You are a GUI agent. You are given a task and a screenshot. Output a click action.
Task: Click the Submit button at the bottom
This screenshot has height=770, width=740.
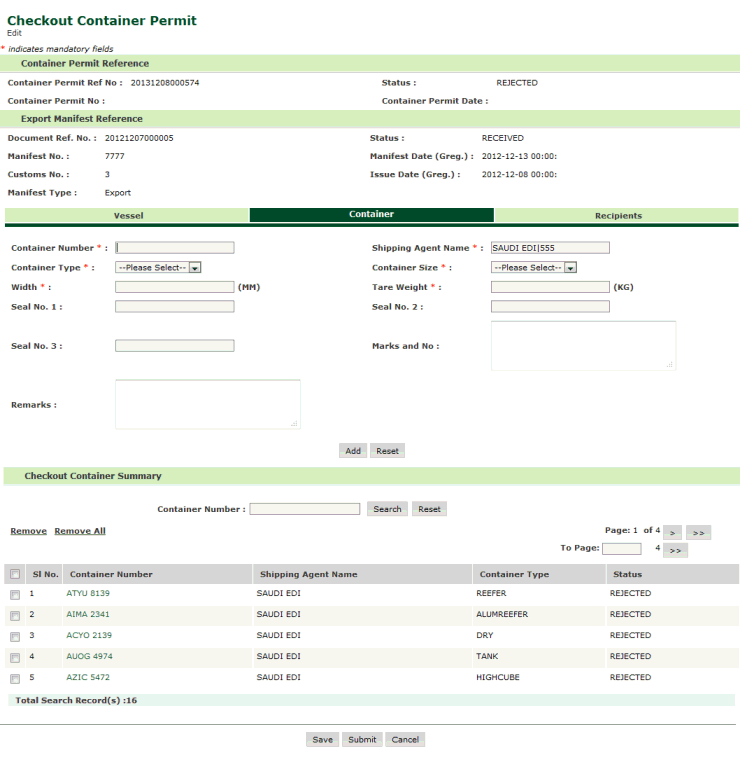point(361,740)
